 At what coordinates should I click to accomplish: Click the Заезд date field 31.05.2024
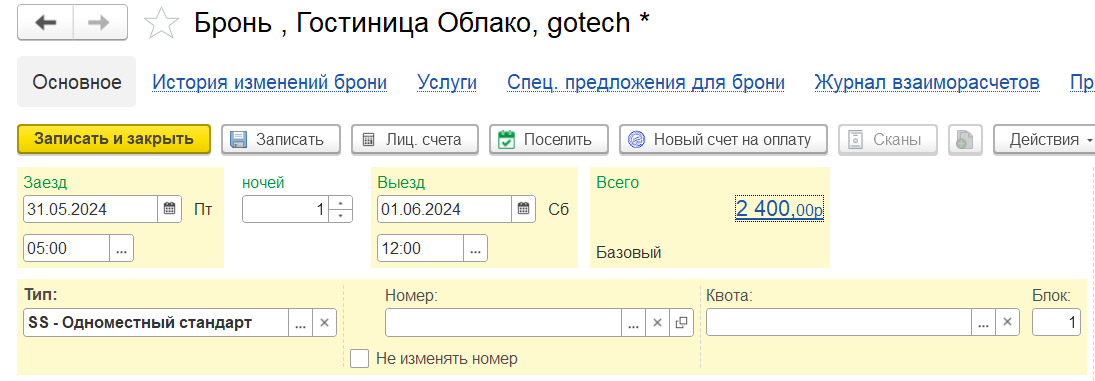pyautogui.click(x=91, y=209)
